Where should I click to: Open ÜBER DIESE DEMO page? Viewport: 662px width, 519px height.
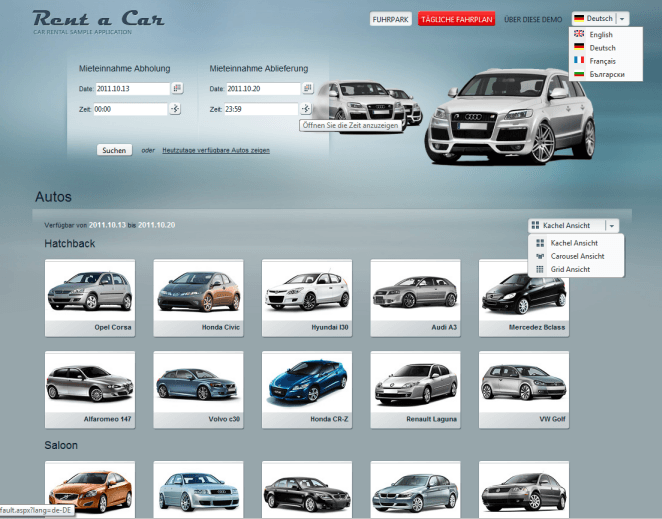tap(533, 19)
